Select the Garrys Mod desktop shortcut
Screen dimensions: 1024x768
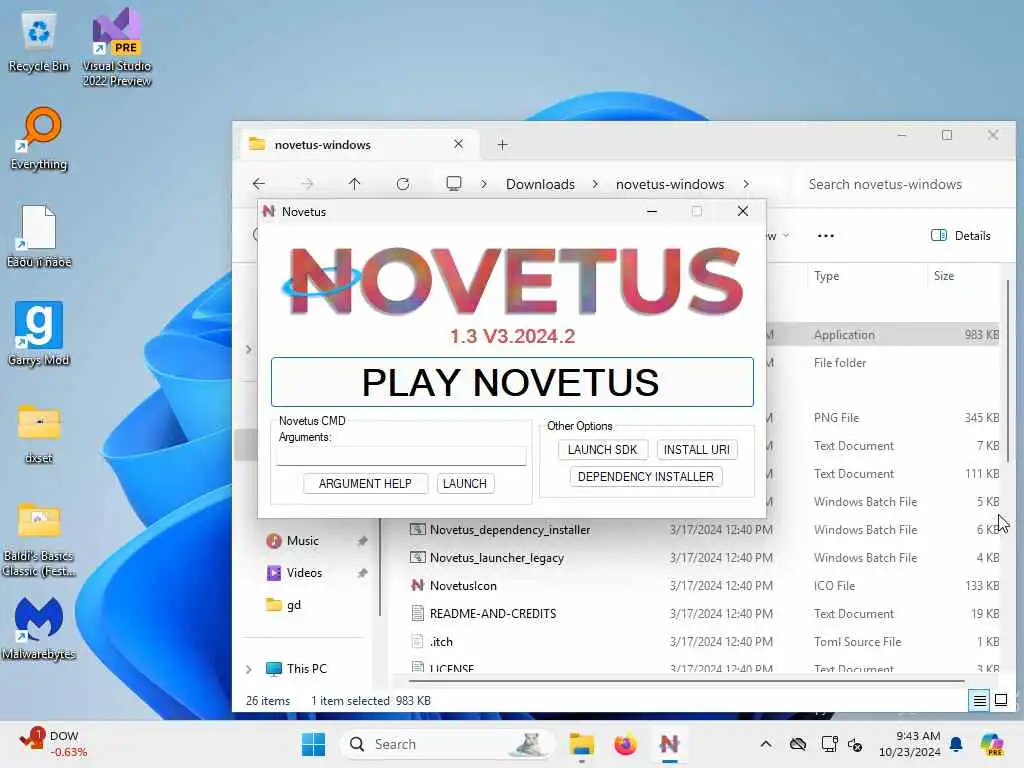coord(39,333)
